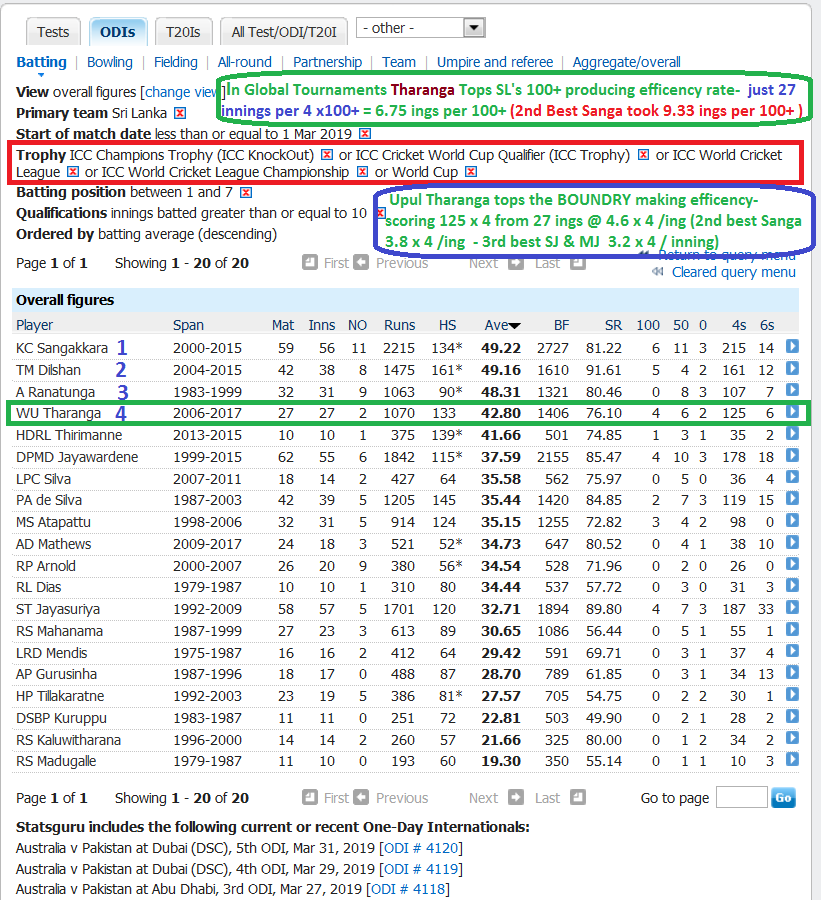Sort the table by the SR column
The width and height of the screenshot is (821, 900).
pos(613,325)
